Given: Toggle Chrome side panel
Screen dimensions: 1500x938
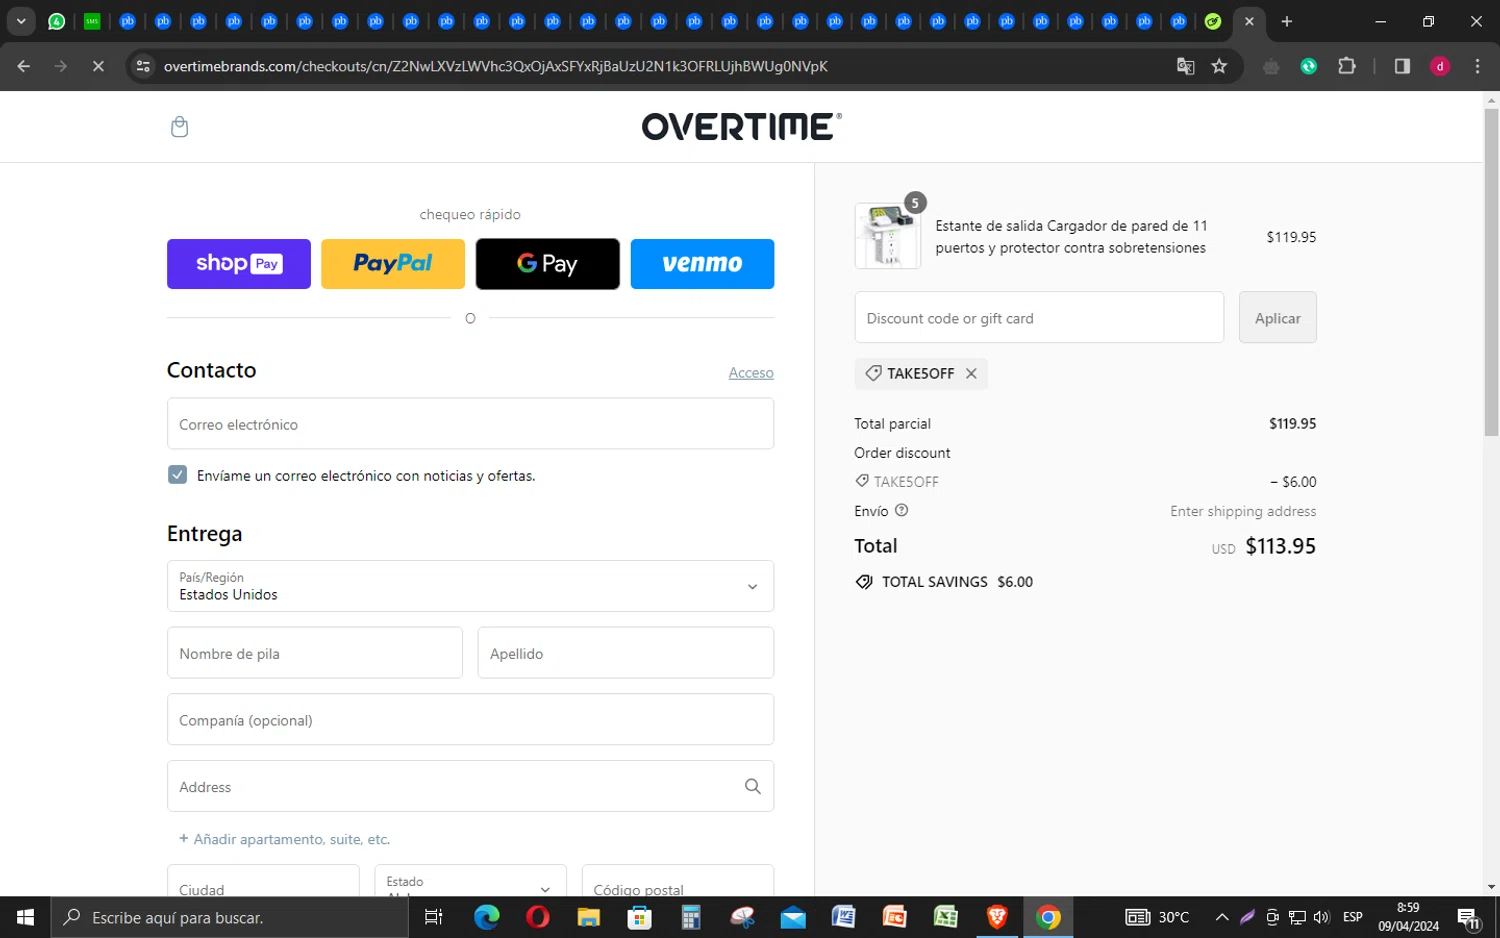Looking at the screenshot, I should coord(1402,66).
